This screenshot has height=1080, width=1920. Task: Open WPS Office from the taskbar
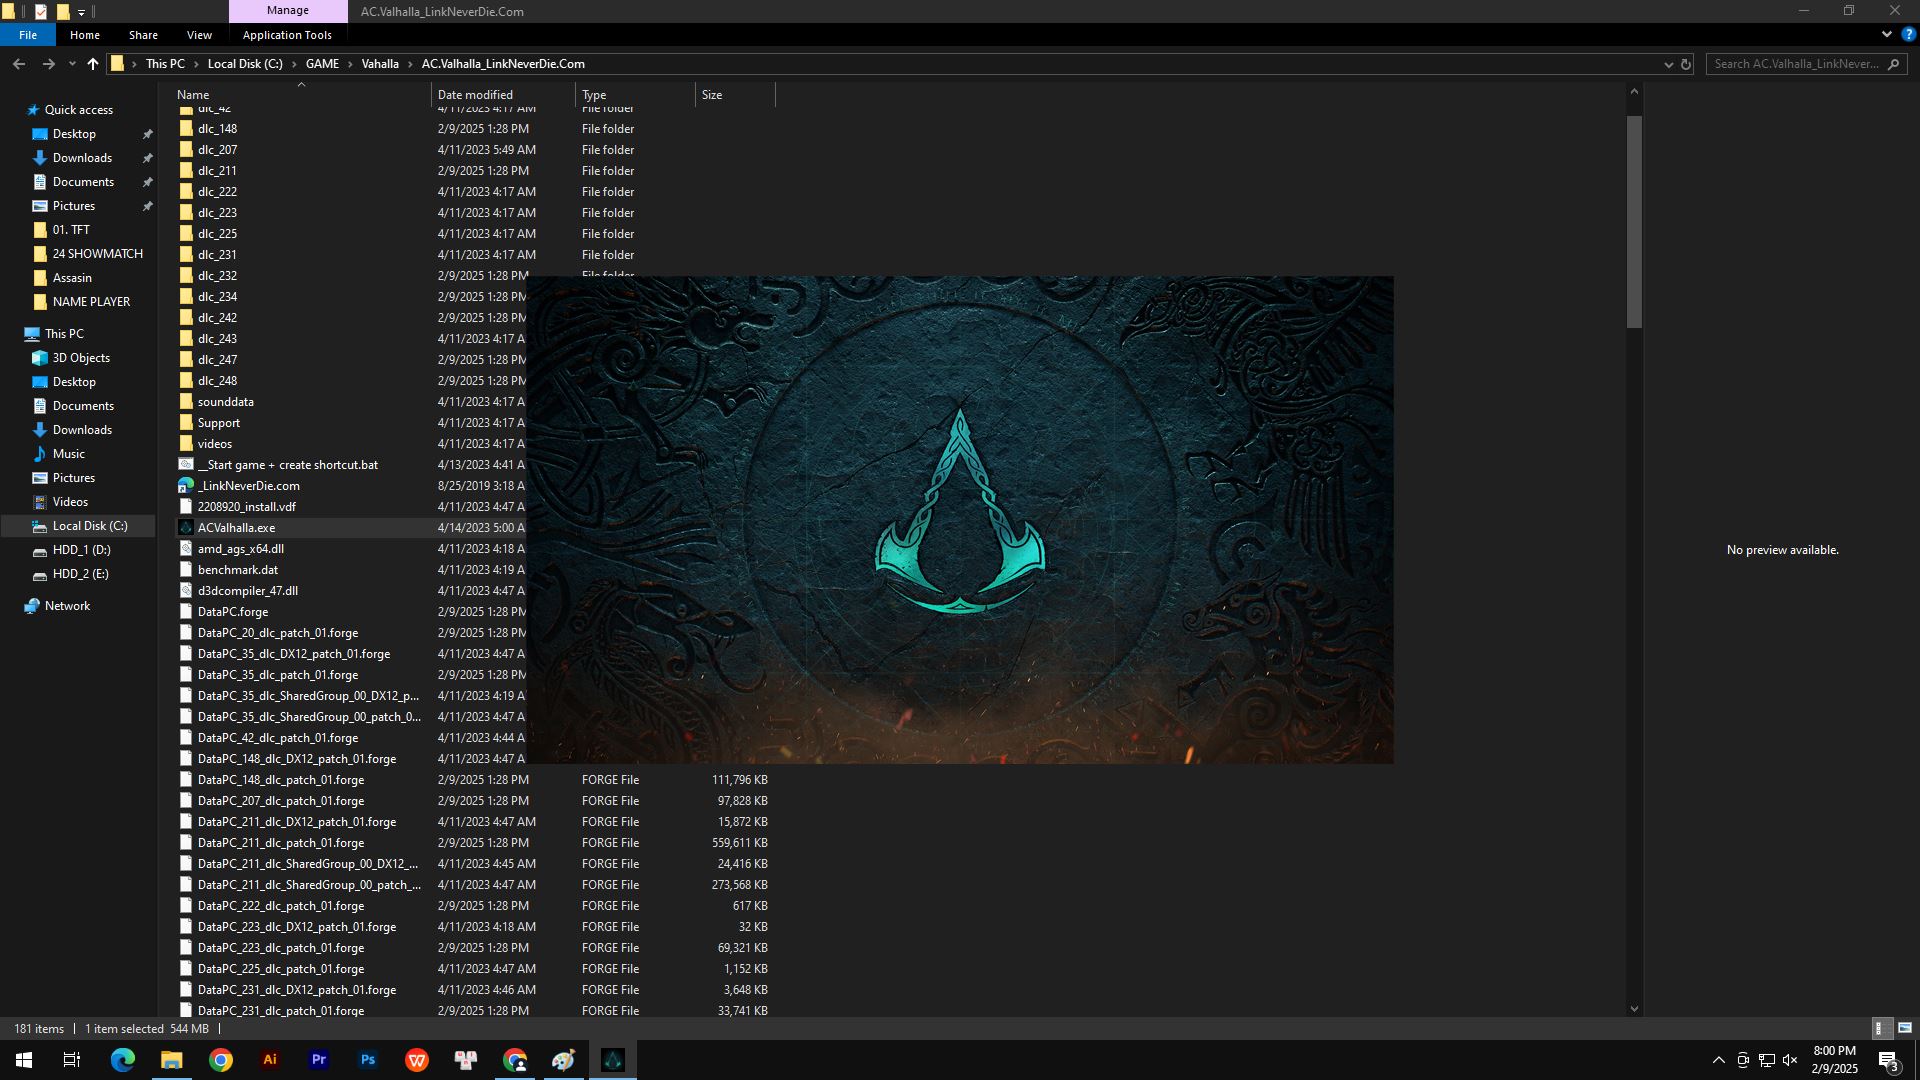click(x=417, y=1060)
